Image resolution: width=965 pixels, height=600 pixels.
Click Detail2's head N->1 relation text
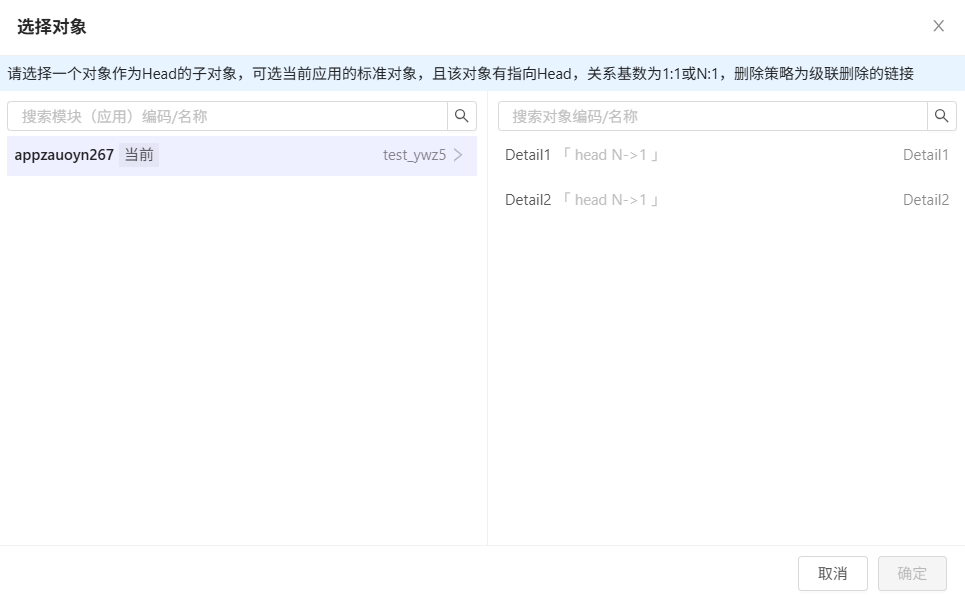tap(611, 200)
